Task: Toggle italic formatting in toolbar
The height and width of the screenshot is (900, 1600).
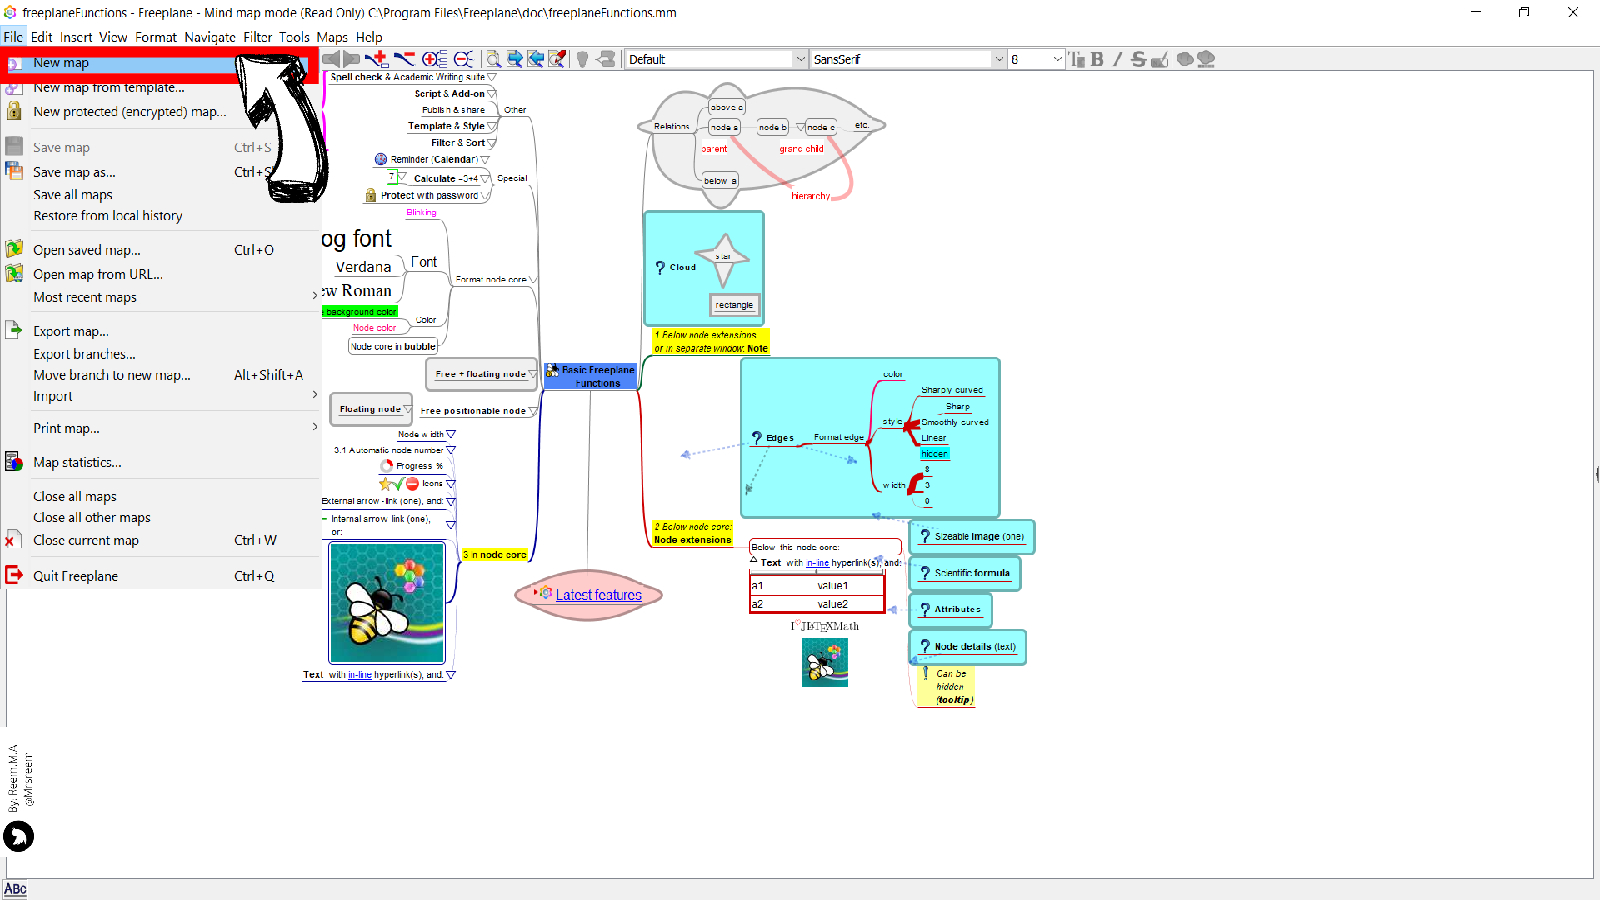Action: [1117, 59]
